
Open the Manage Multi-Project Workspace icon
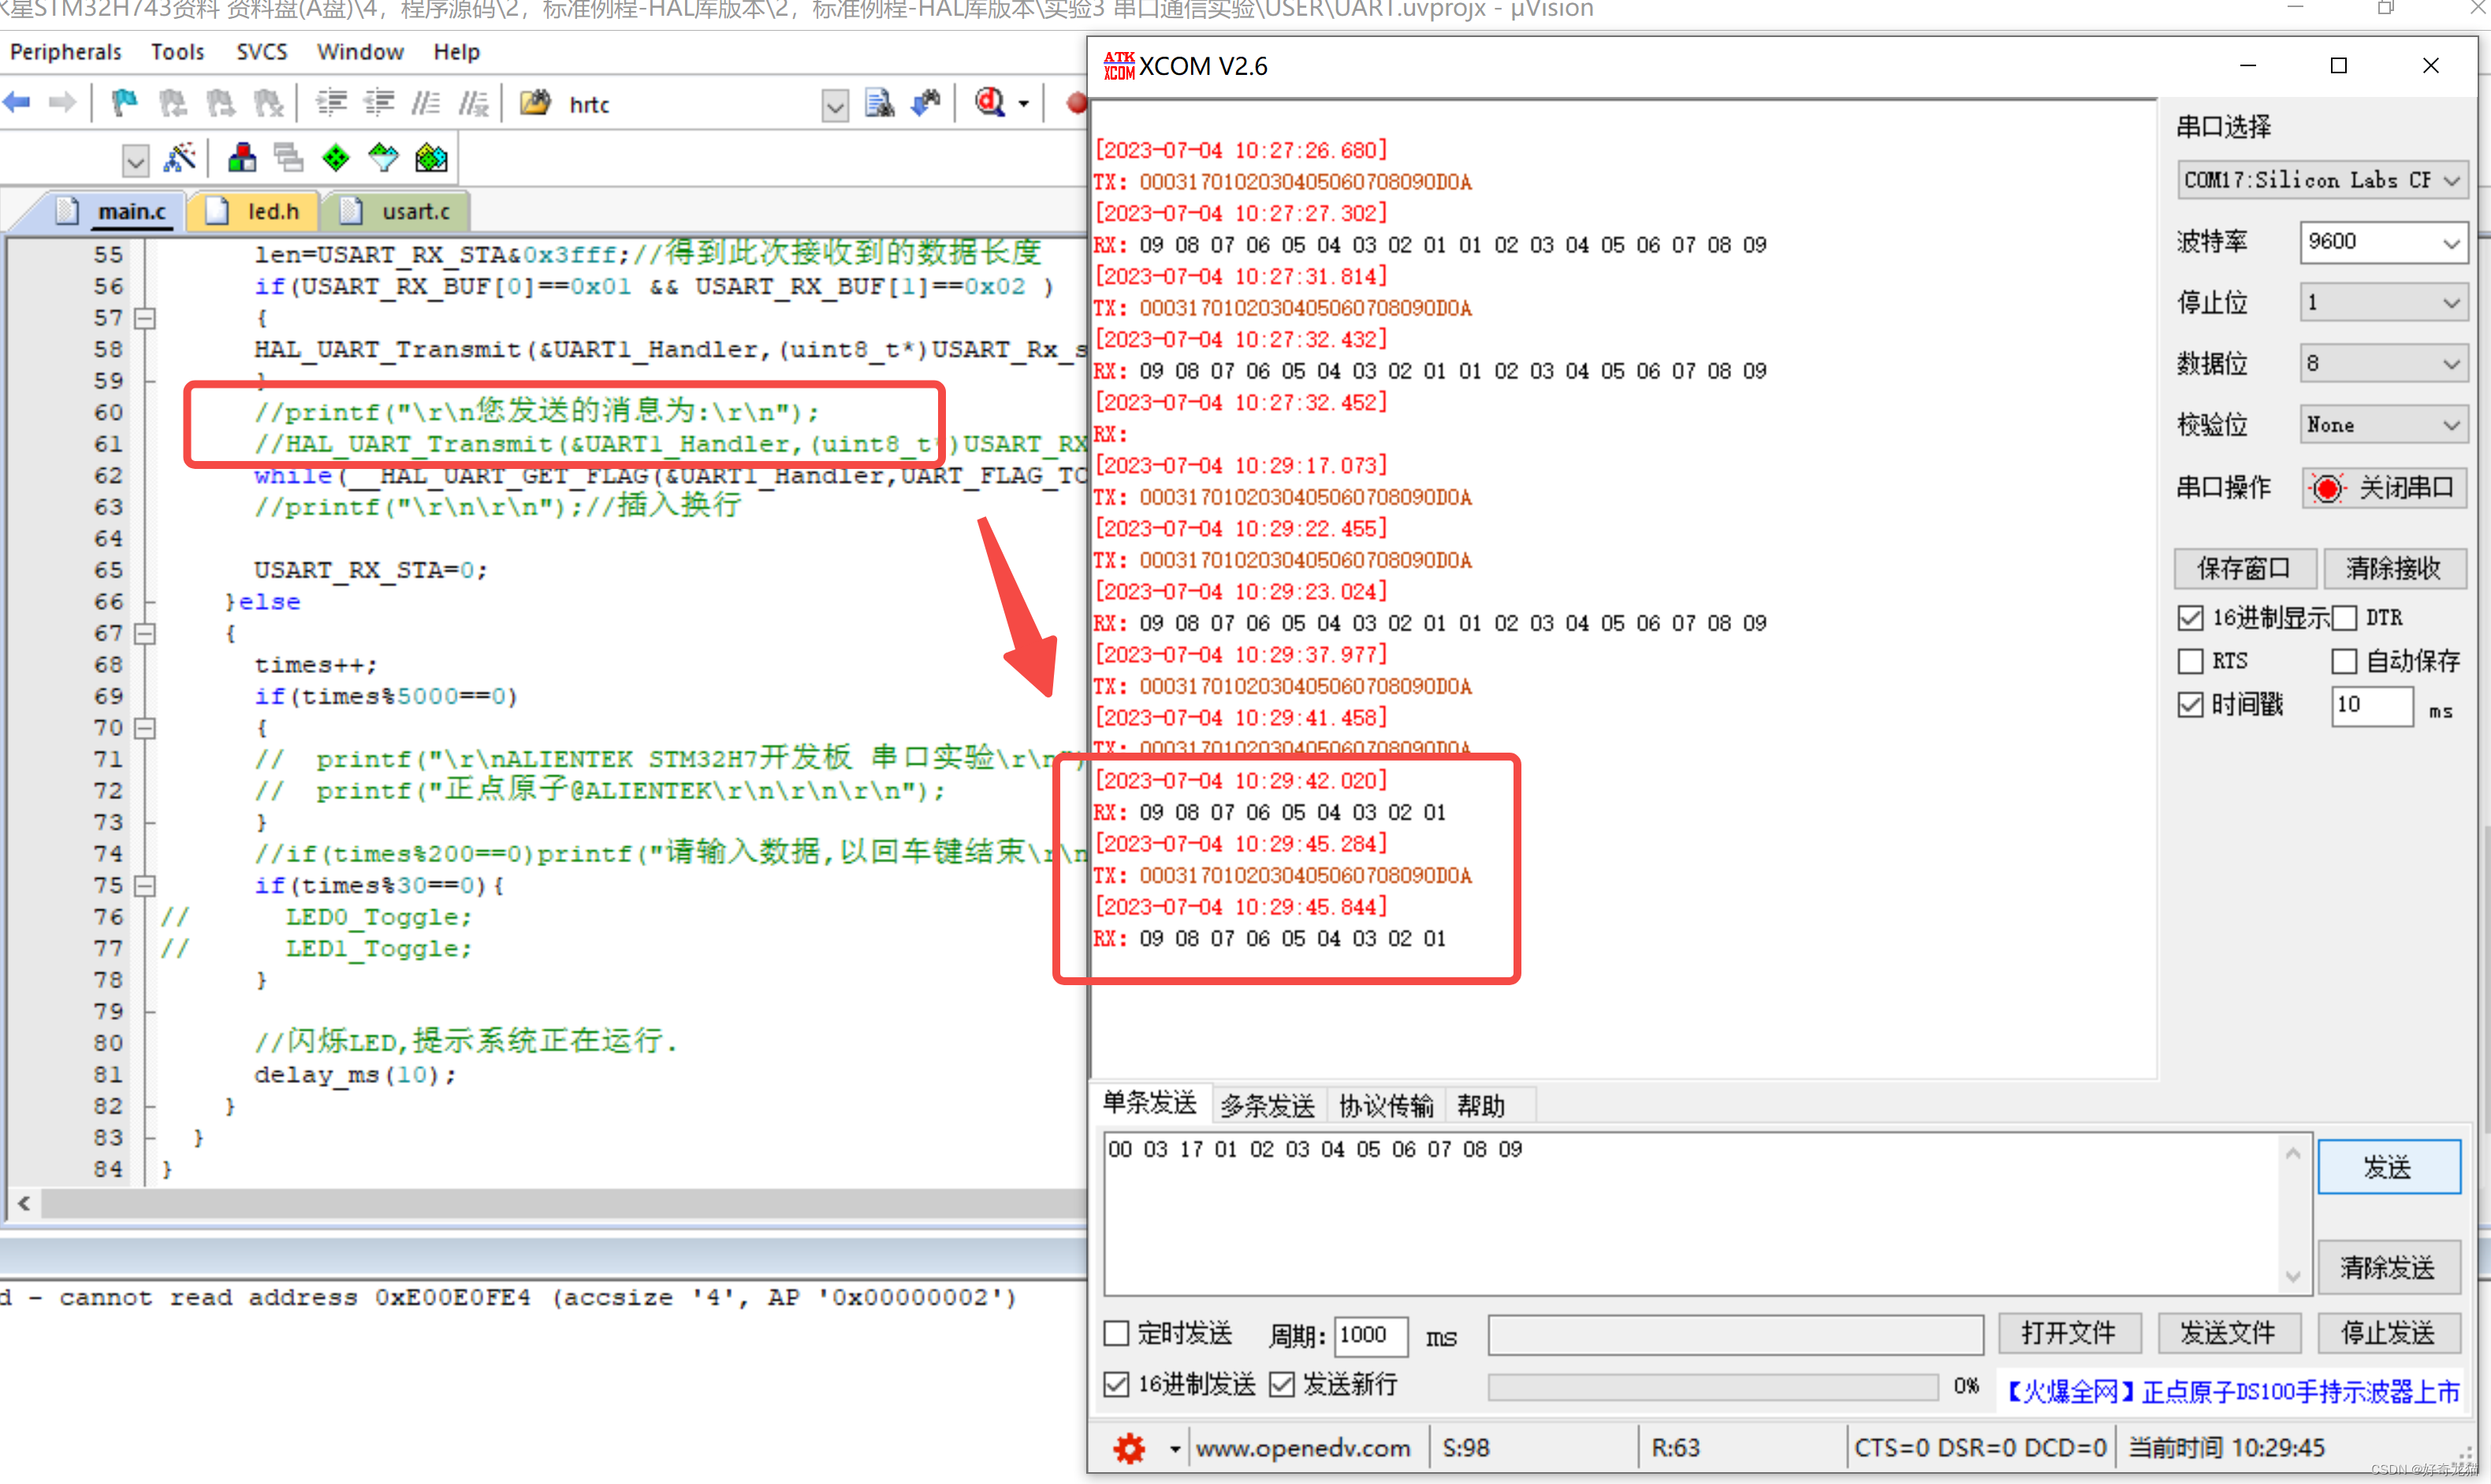[289, 158]
